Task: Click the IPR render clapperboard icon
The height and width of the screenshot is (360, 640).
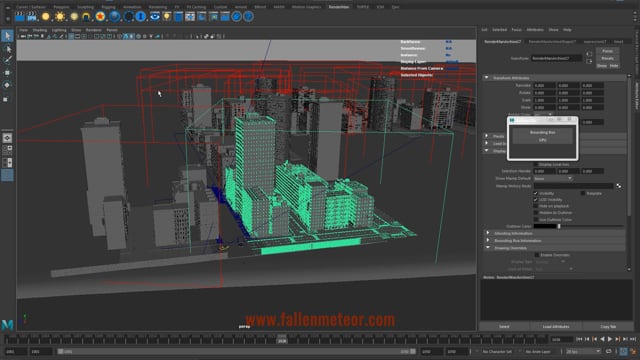Action: tap(31, 17)
